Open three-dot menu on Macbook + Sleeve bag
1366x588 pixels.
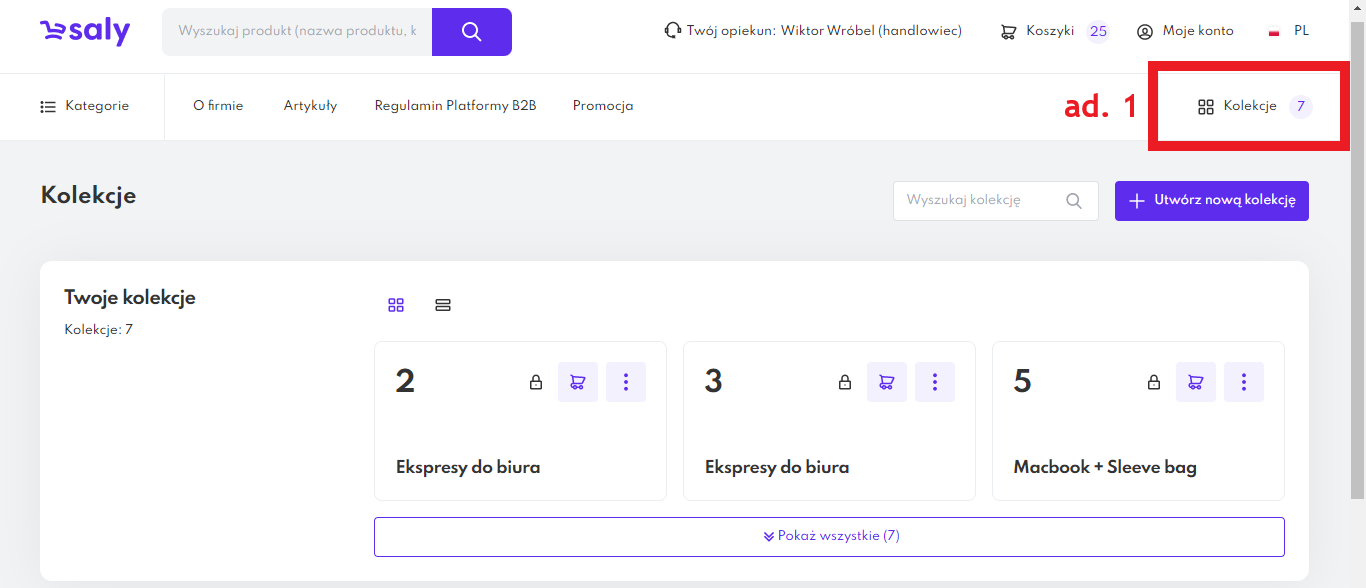1244,382
